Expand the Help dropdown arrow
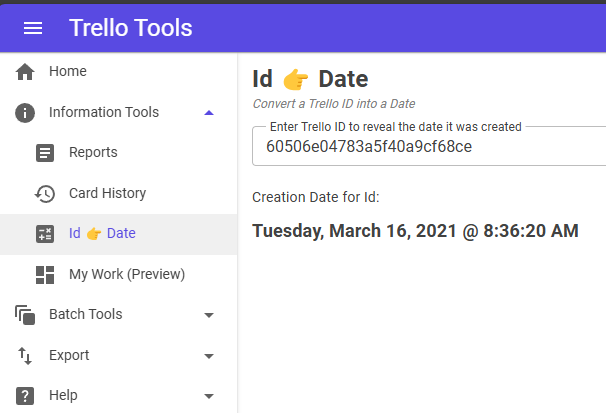Viewport: 606px width, 413px height. coord(208,396)
